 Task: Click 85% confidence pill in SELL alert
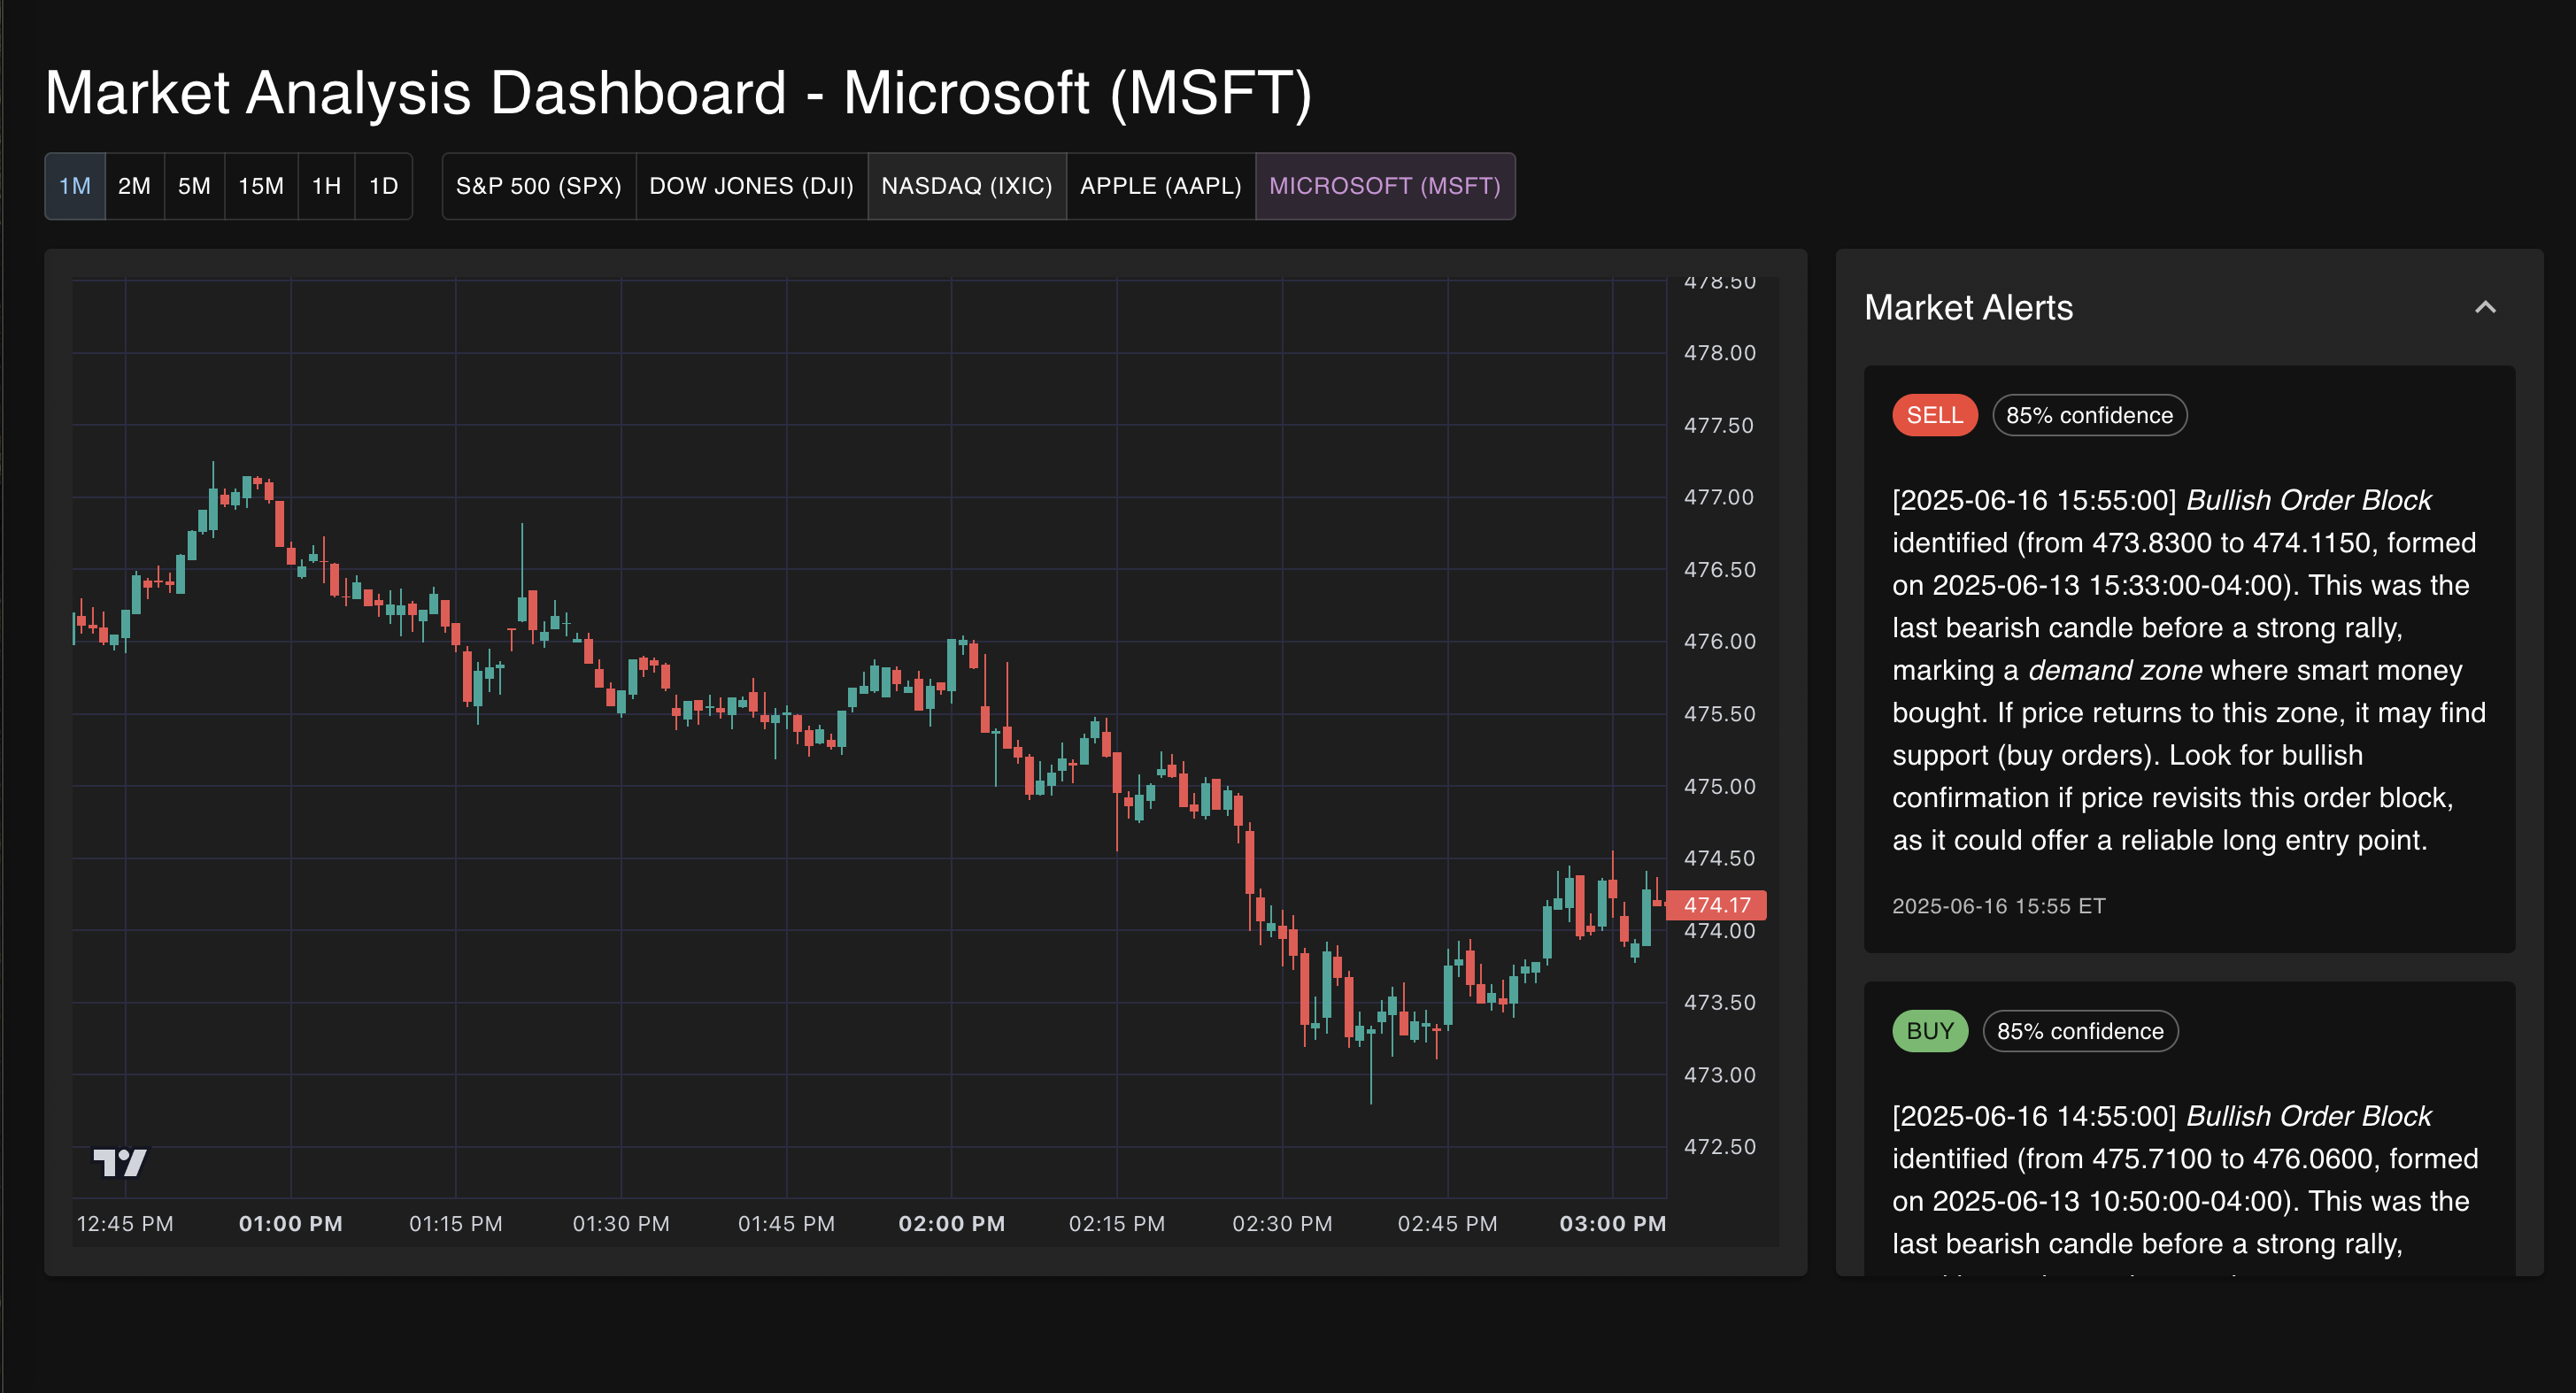click(x=2089, y=415)
